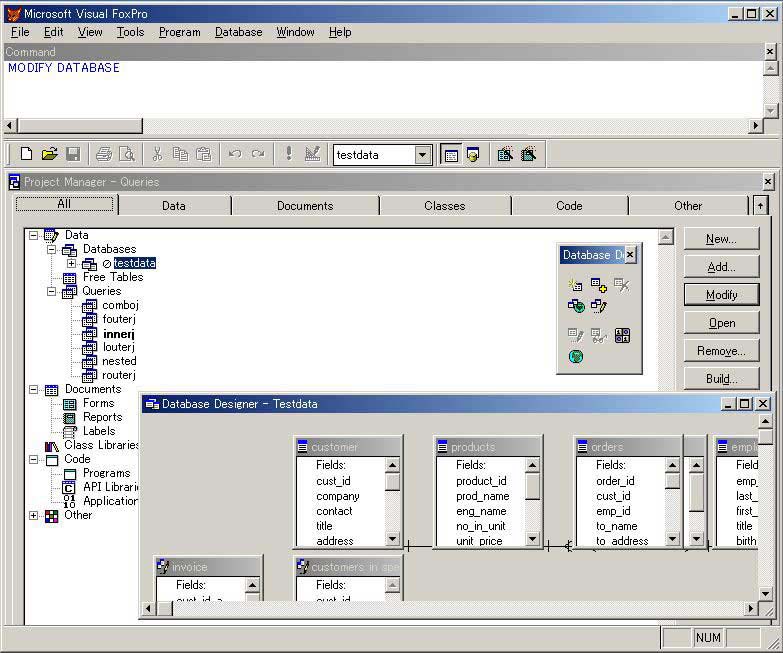Collapse the Queries tree node

coord(51,291)
